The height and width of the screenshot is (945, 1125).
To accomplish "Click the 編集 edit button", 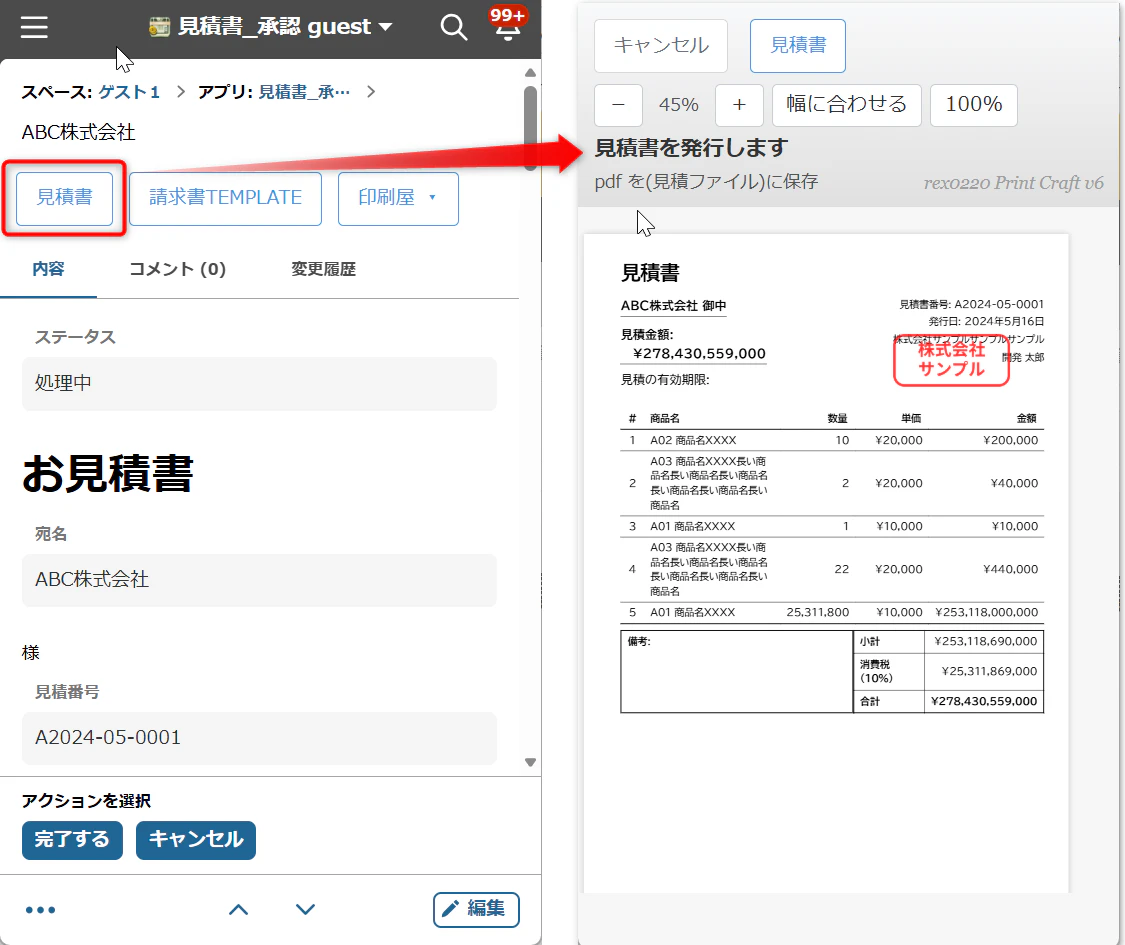I will click(x=476, y=909).
